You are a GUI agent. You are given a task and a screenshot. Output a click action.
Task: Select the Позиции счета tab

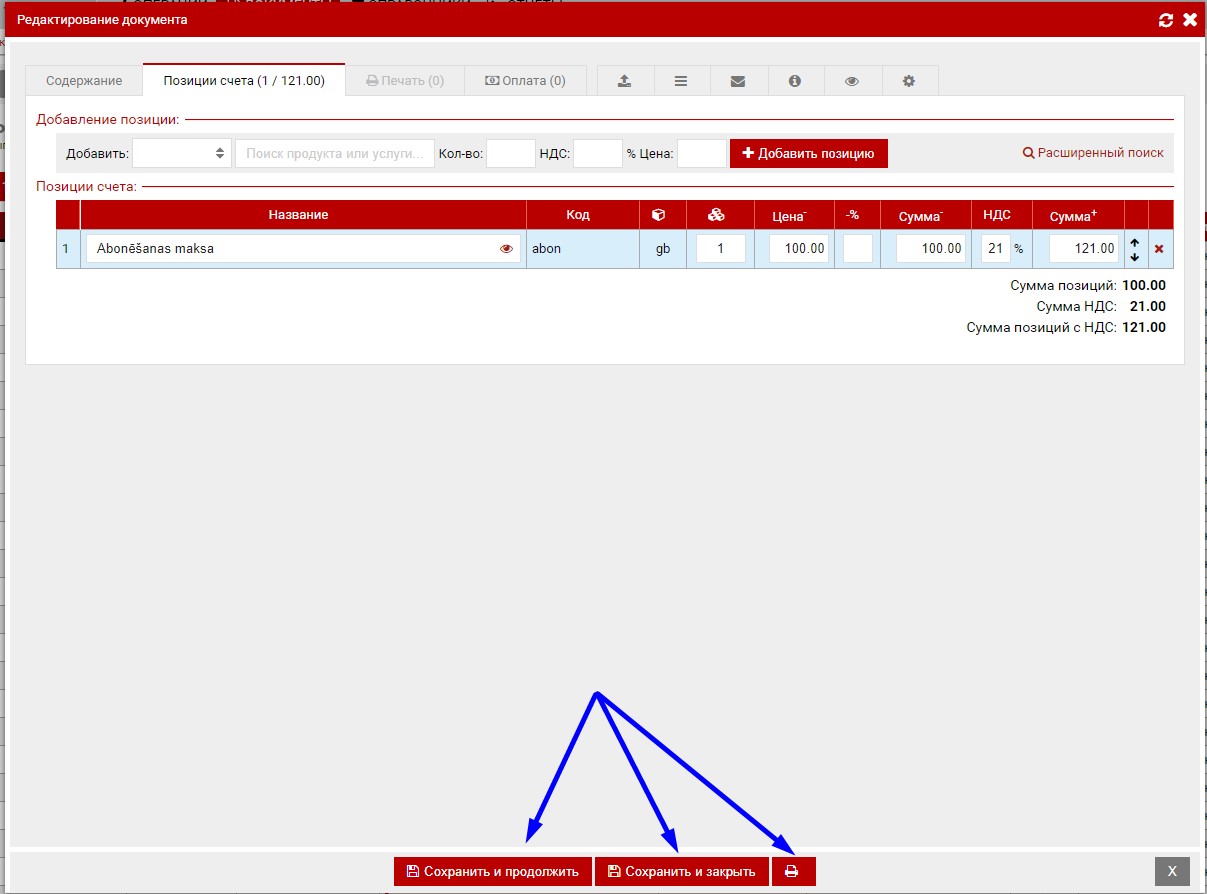click(x=244, y=81)
